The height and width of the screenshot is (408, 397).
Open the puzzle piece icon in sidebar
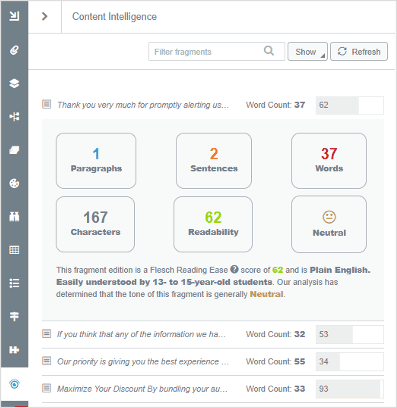click(x=14, y=350)
